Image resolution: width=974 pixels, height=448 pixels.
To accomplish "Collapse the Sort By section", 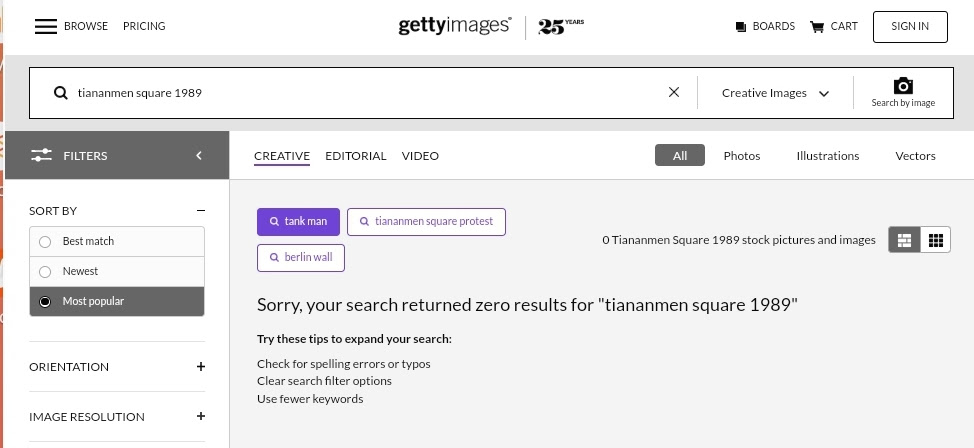I will point(201,211).
